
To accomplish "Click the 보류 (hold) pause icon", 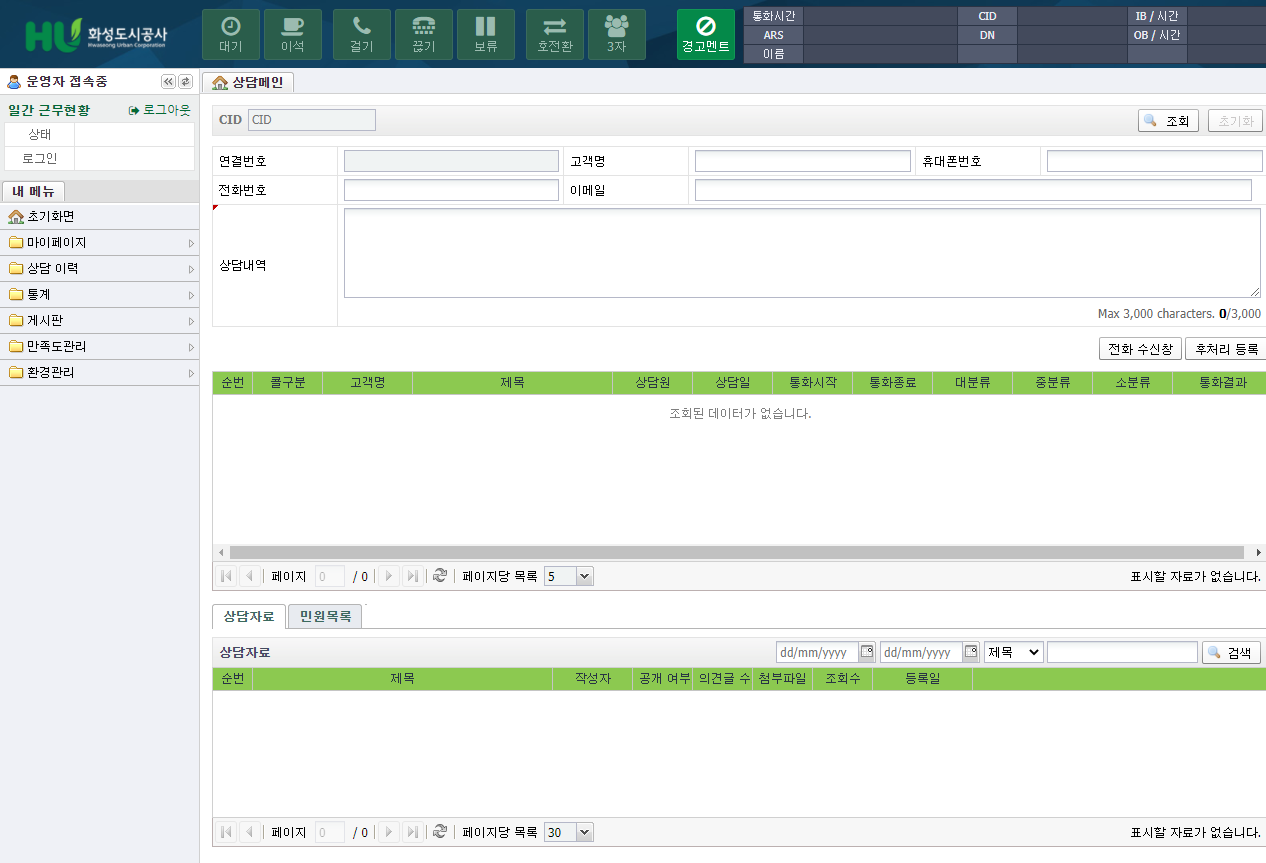I will pos(485,27).
